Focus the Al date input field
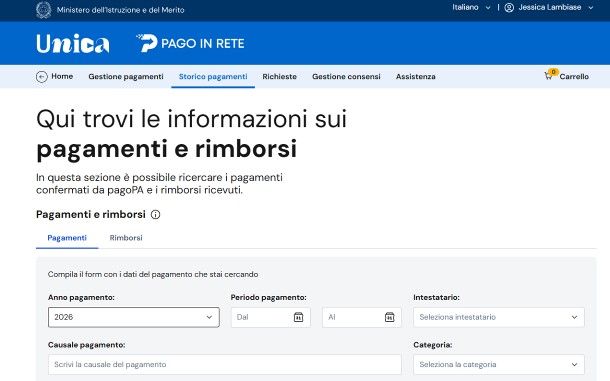610x381 pixels. 362,317
